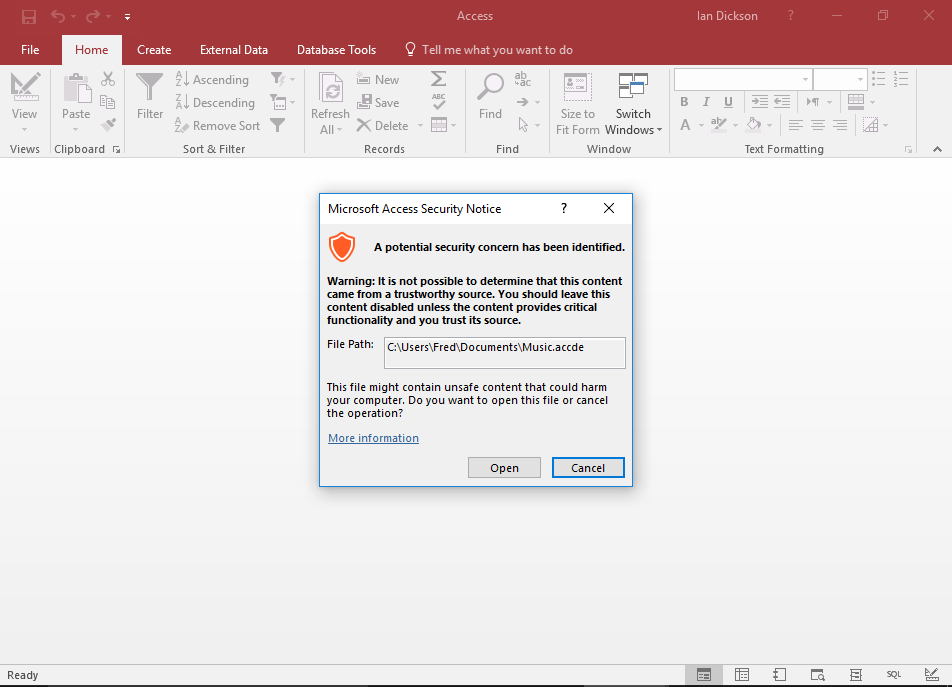Collapse the ribbon with the chevron
The height and width of the screenshot is (687, 952).
[x=937, y=149]
